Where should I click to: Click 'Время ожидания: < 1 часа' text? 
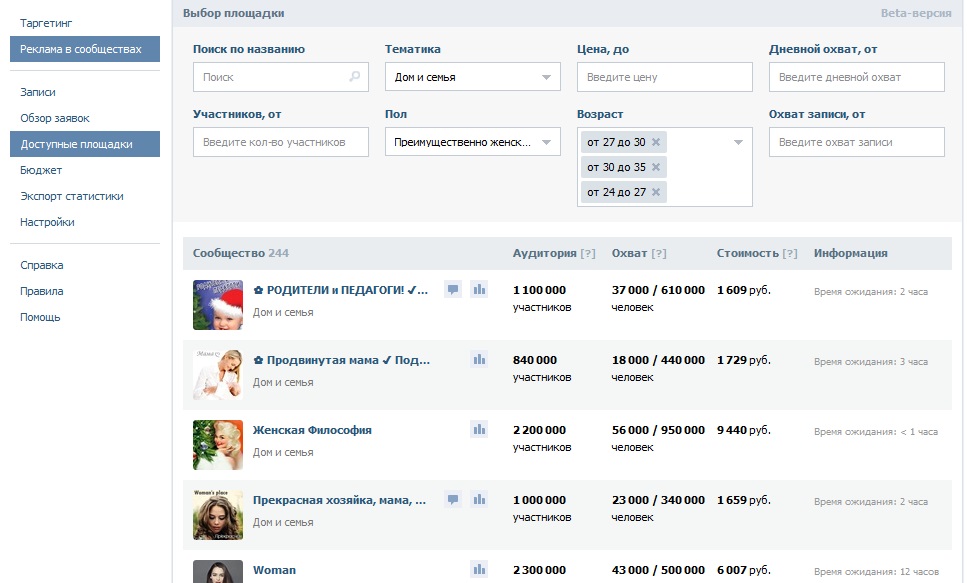(x=876, y=432)
